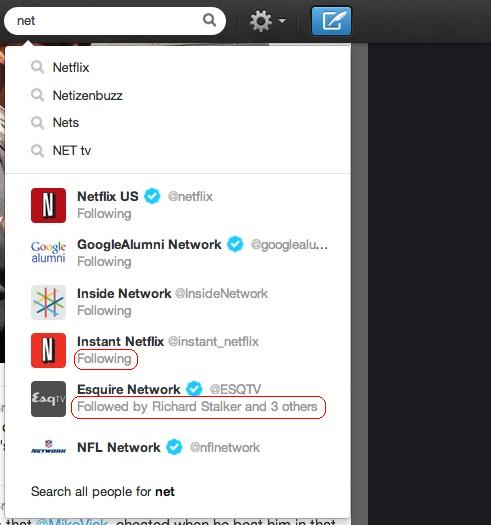The image size is (491, 525).
Task: Click the Netflix US avatar icon
Action: [x=48, y=205]
